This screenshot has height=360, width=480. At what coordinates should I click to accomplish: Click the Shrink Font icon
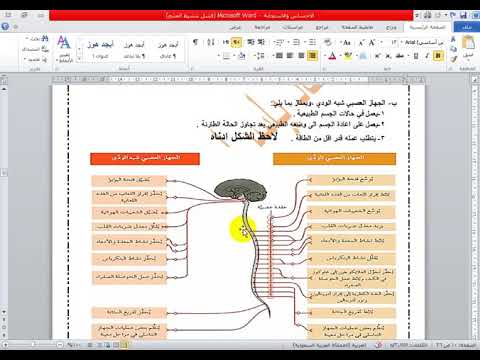click(x=361, y=42)
